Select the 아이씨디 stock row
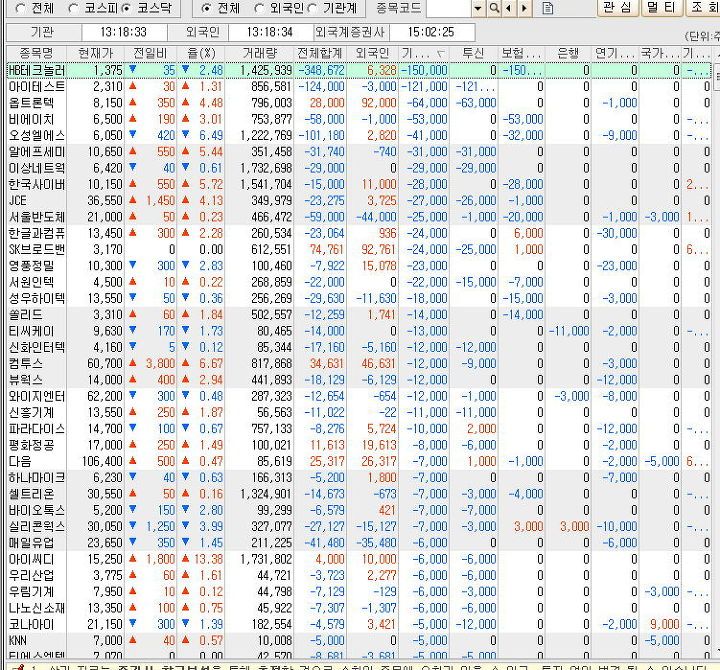Screen dimensions: 720x670 [359, 559]
